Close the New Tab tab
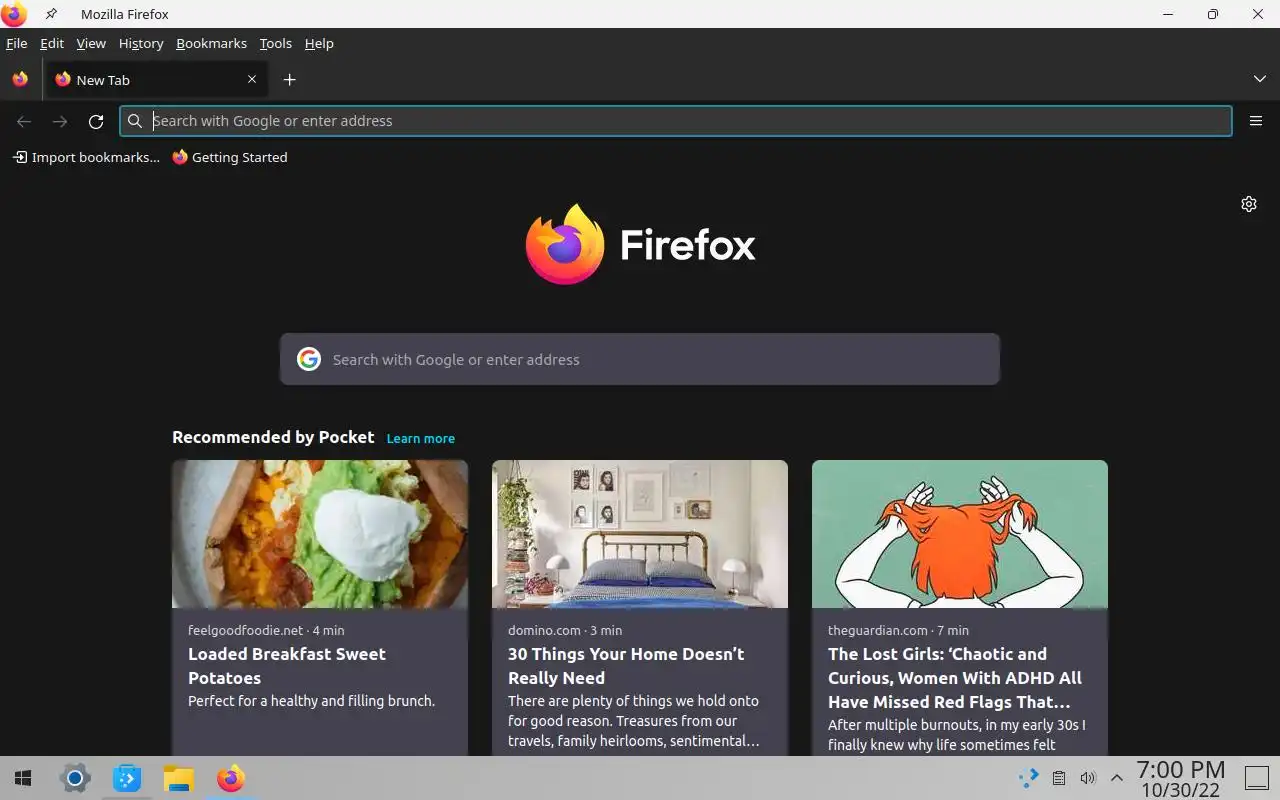 [x=252, y=79]
